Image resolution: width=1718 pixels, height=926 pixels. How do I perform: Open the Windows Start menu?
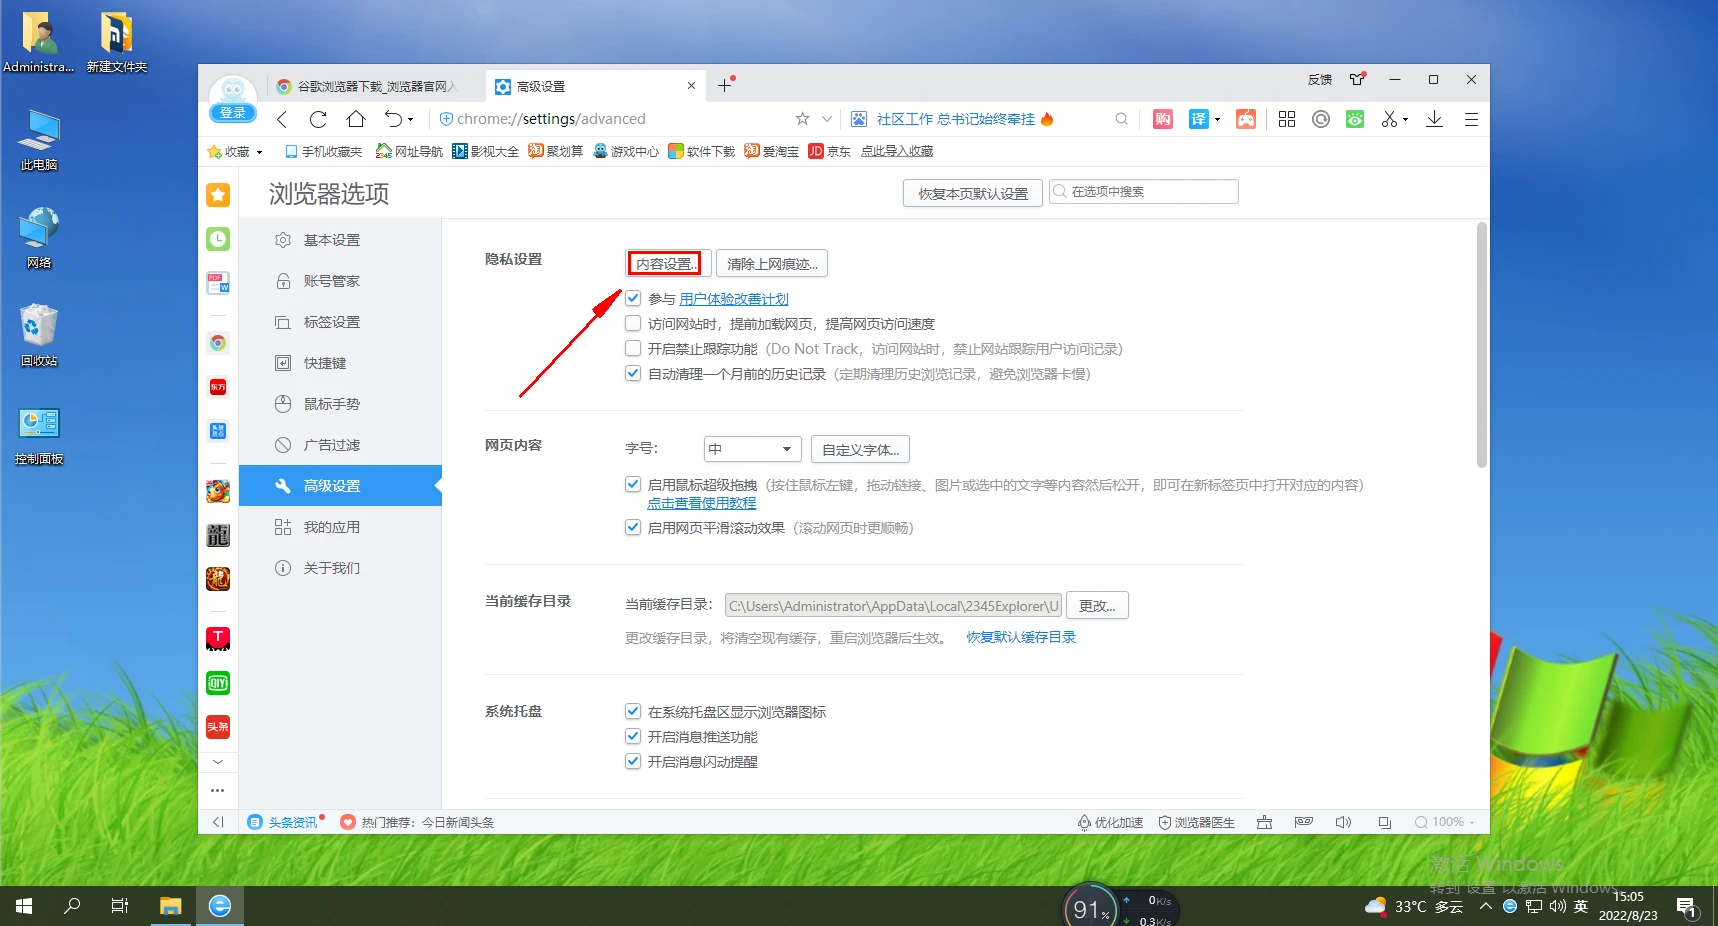tap(24, 906)
